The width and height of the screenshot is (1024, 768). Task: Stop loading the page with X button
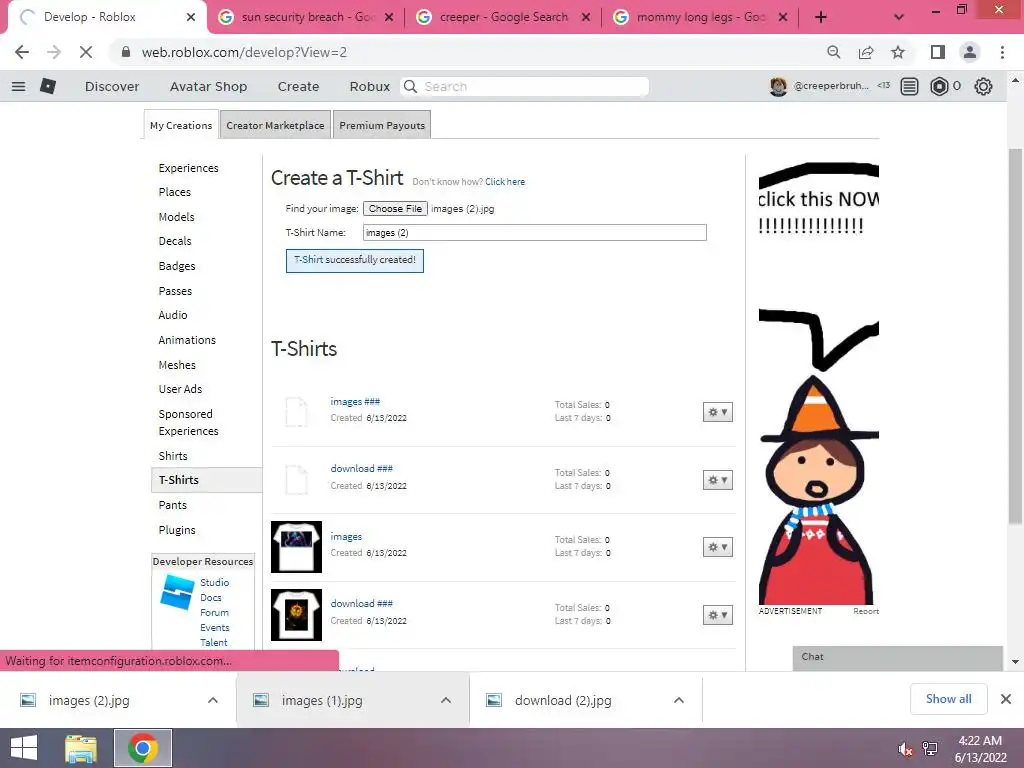[86, 52]
